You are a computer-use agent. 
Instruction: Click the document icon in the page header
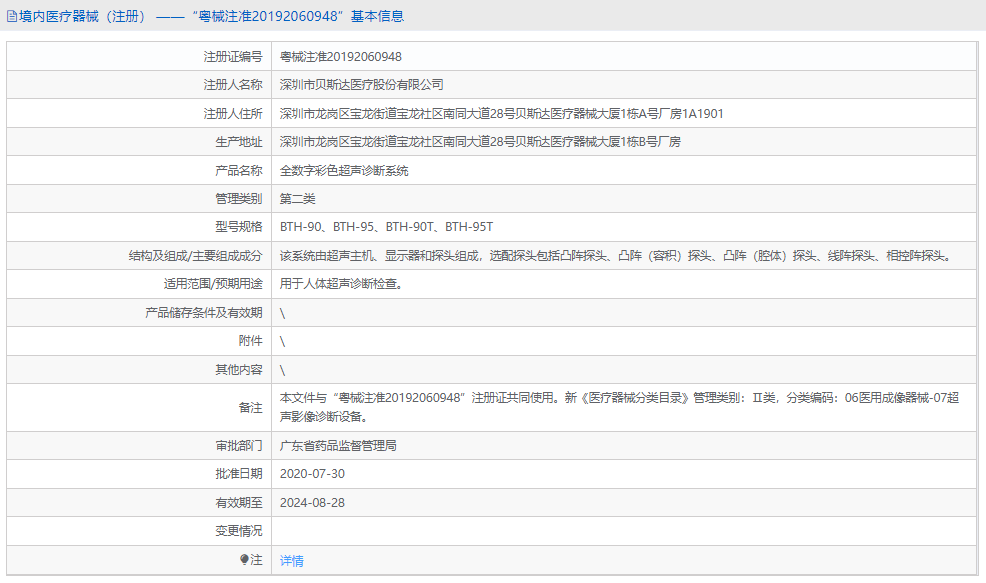pos(12,15)
